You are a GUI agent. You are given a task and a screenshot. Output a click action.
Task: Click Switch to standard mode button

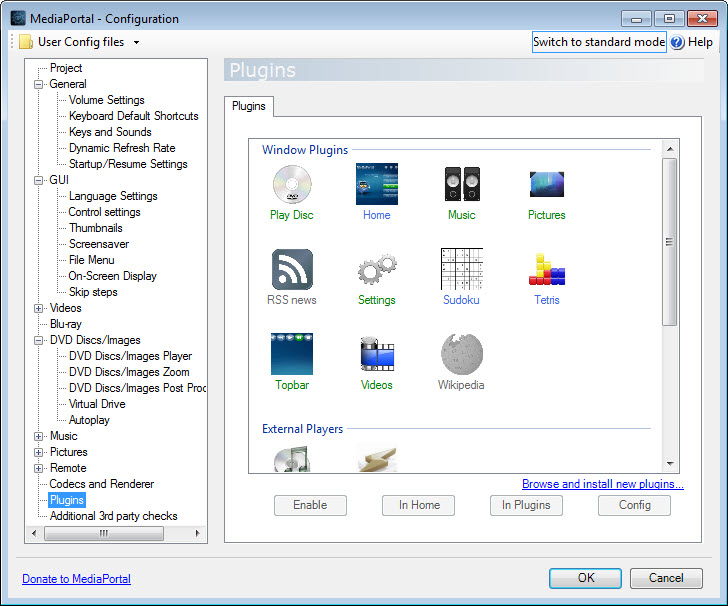click(599, 42)
